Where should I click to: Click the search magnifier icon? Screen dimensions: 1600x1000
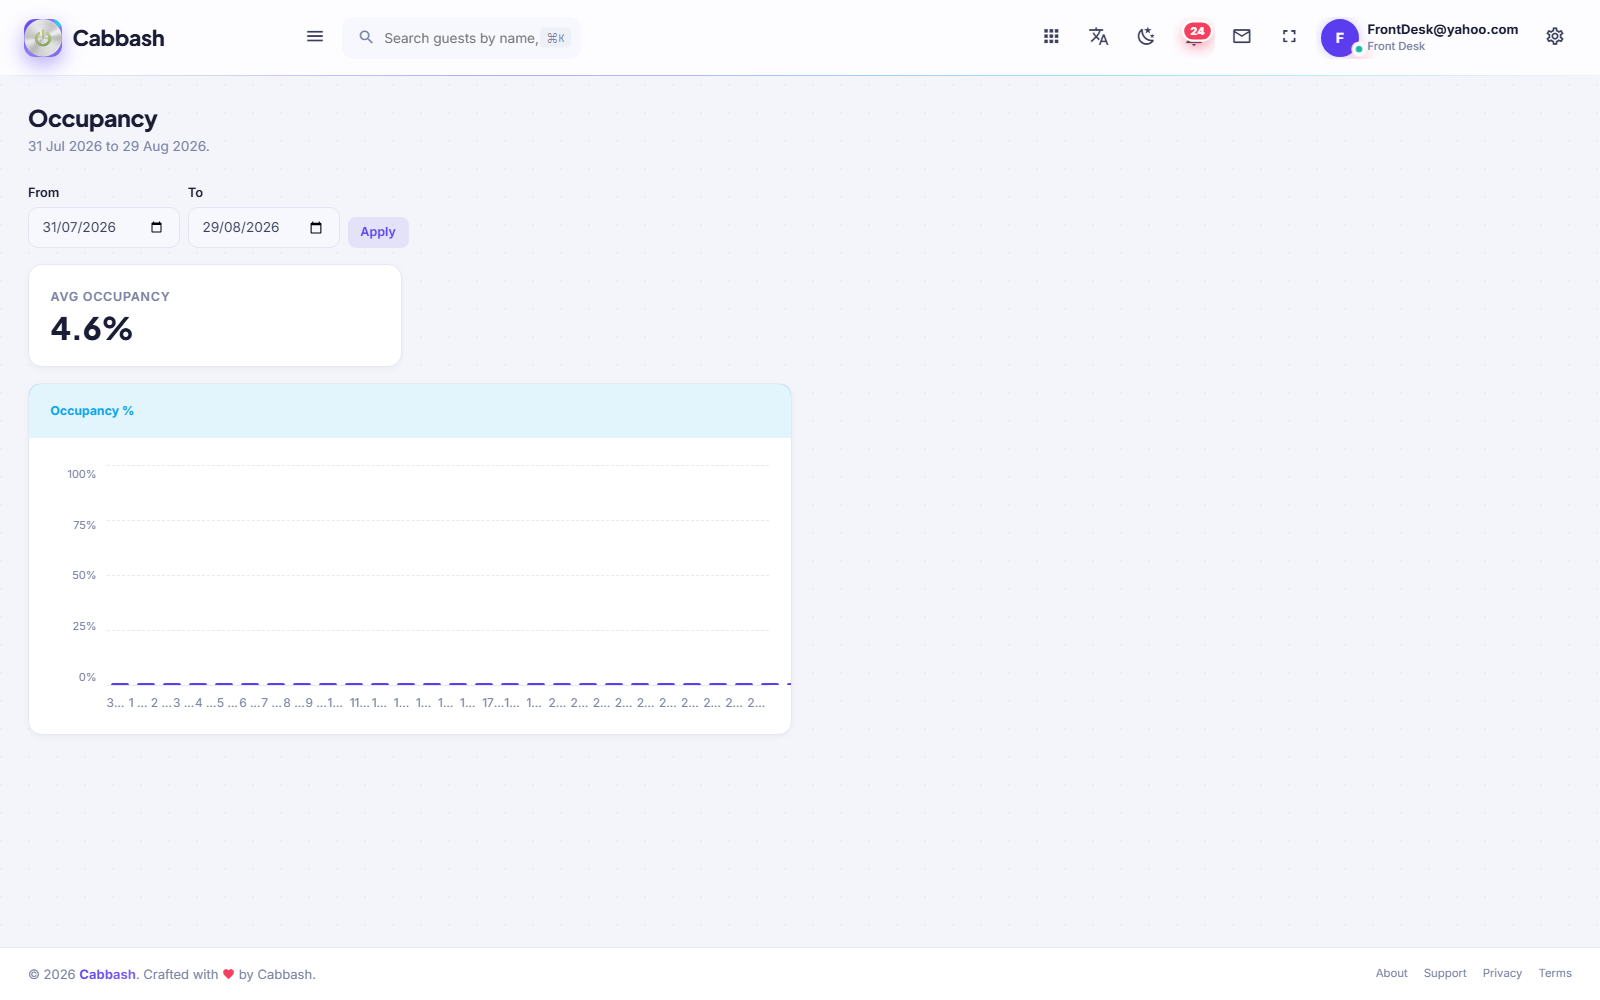click(x=366, y=37)
